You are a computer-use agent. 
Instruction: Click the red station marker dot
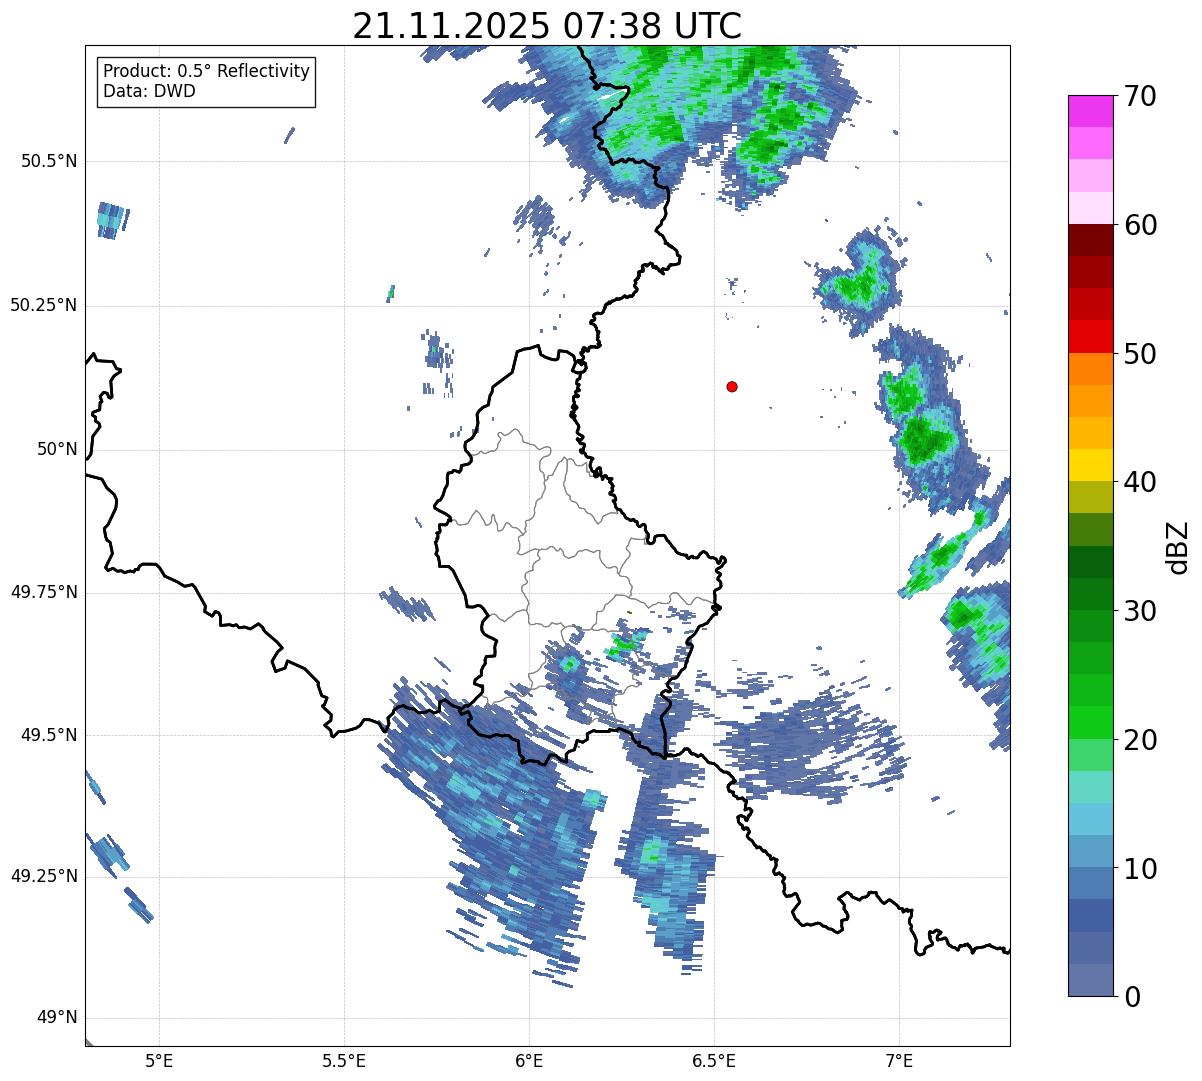click(732, 386)
